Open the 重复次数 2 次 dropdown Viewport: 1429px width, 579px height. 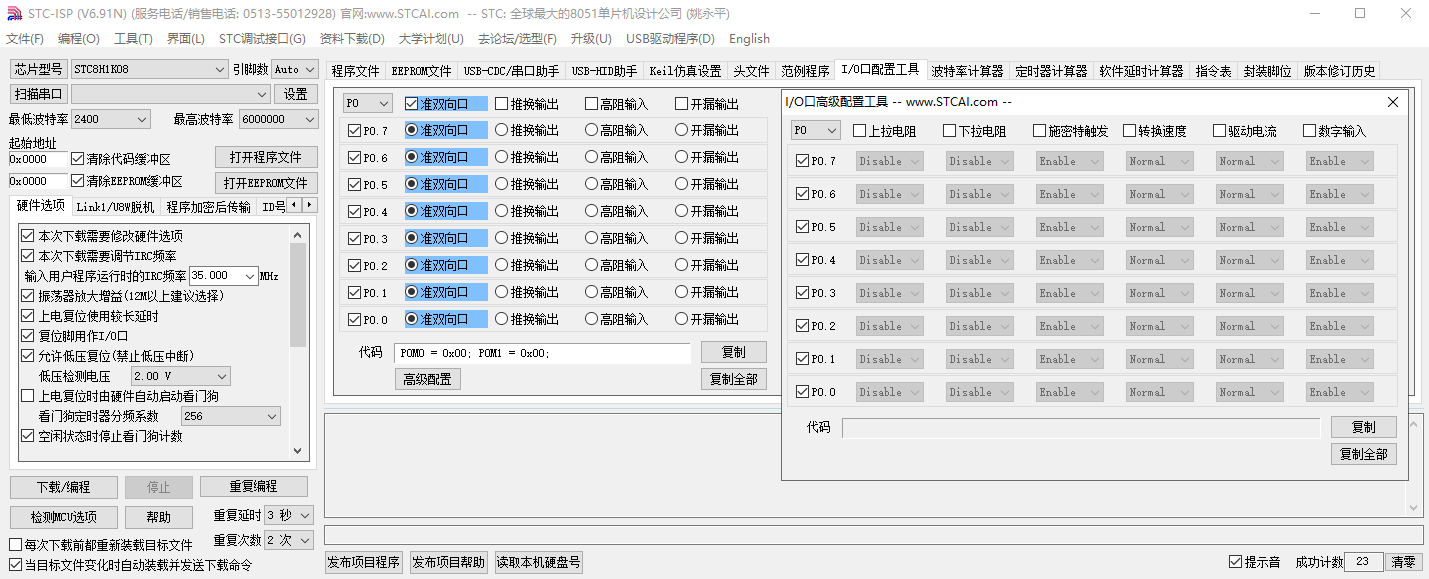(x=289, y=539)
